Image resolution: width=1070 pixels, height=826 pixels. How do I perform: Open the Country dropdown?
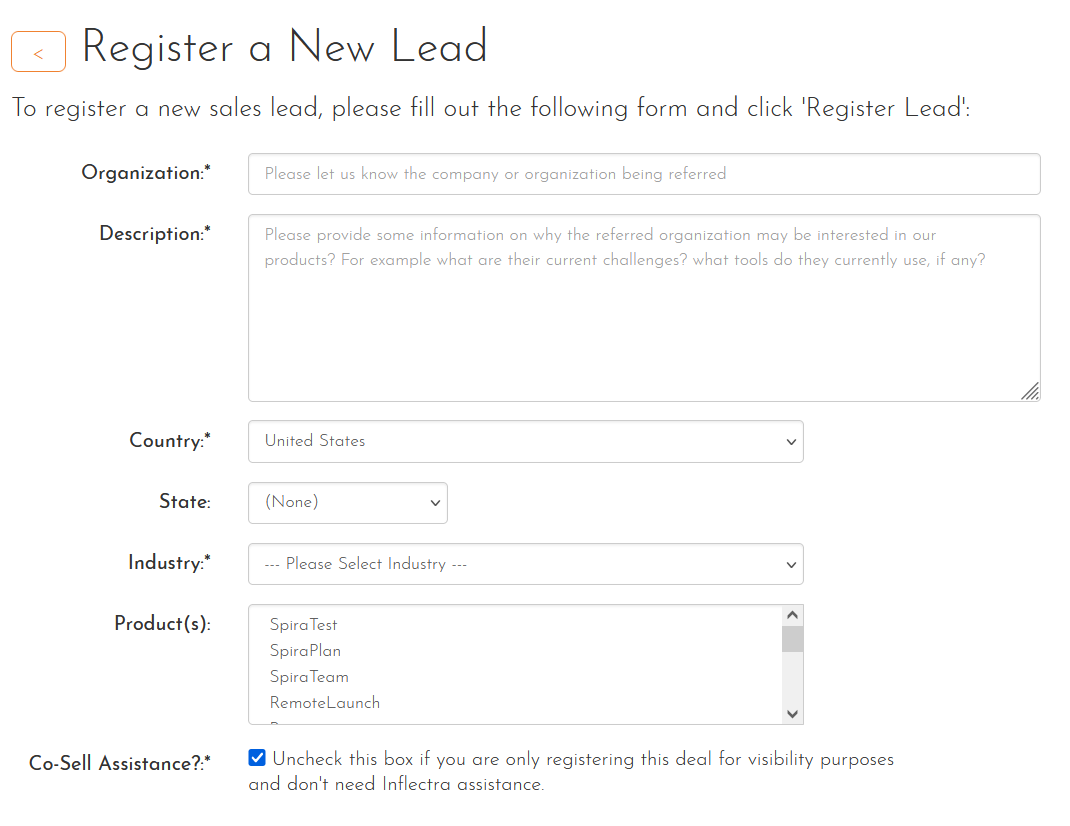point(525,441)
